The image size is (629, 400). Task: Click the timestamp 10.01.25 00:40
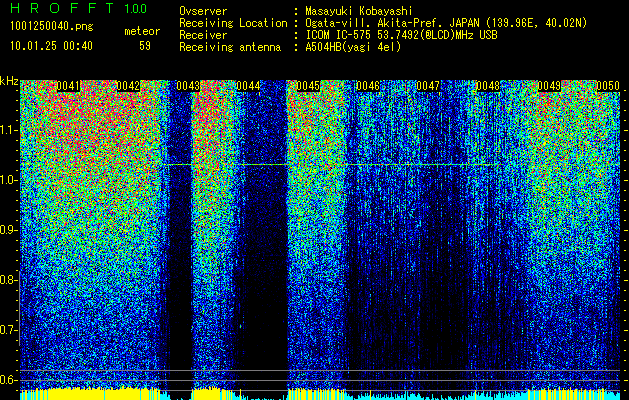click(x=51, y=46)
